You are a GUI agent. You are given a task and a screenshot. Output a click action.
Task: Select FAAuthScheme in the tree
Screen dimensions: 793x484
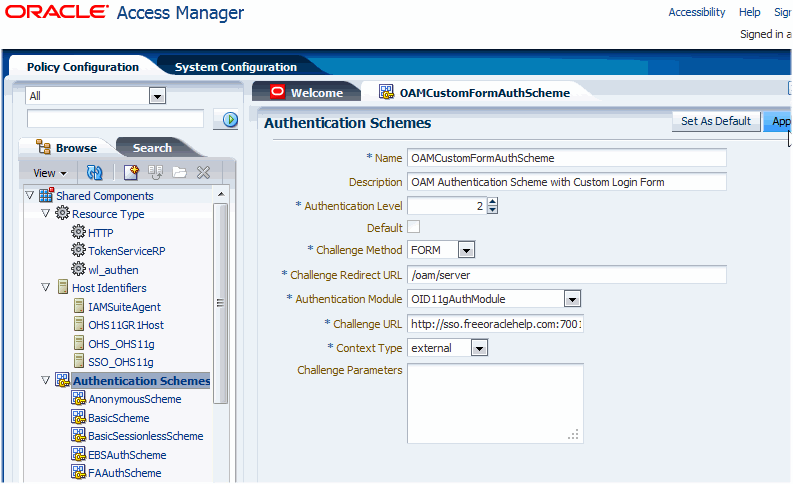(124, 473)
